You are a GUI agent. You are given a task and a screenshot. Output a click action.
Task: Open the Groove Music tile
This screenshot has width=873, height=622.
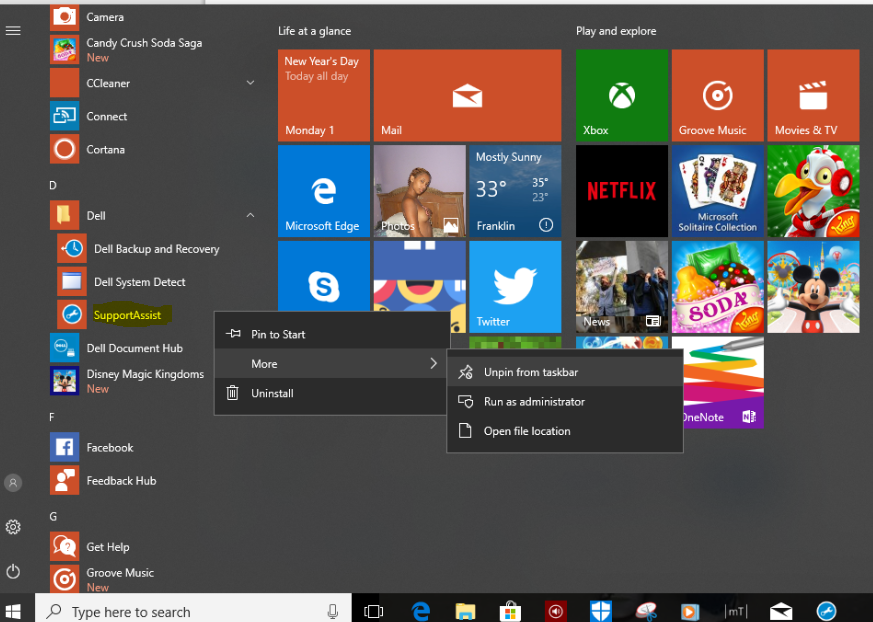pos(717,95)
